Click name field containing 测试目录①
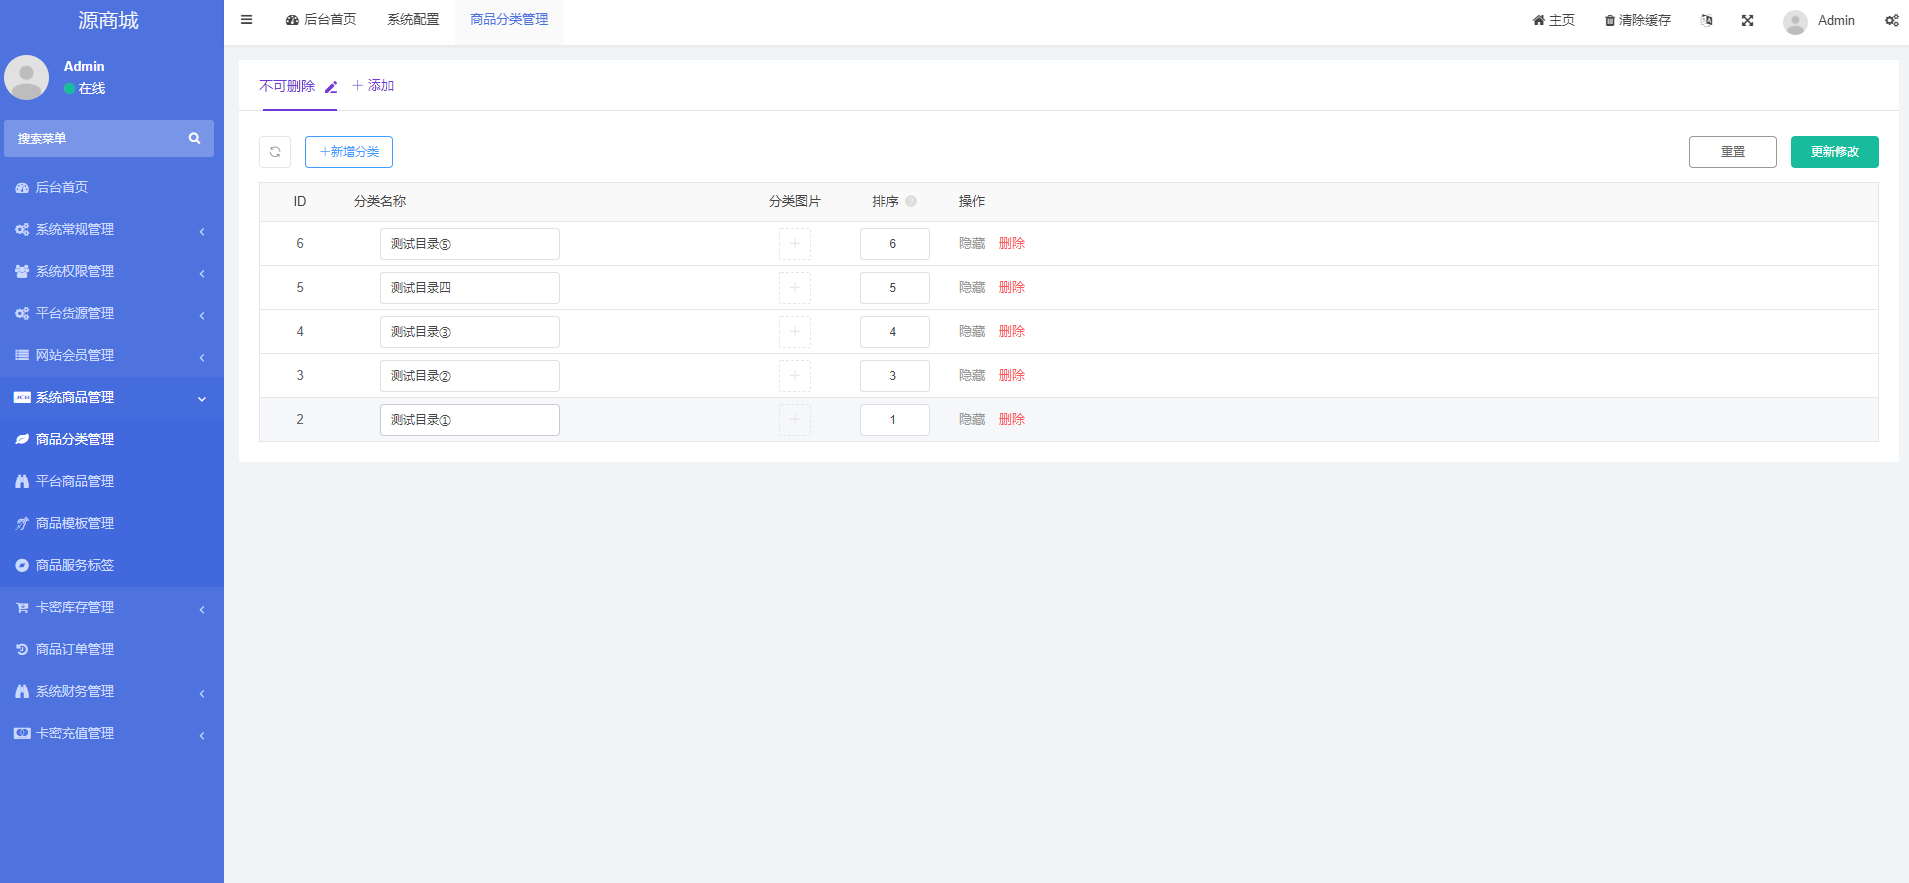The image size is (1909, 883). tap(470, 420)
